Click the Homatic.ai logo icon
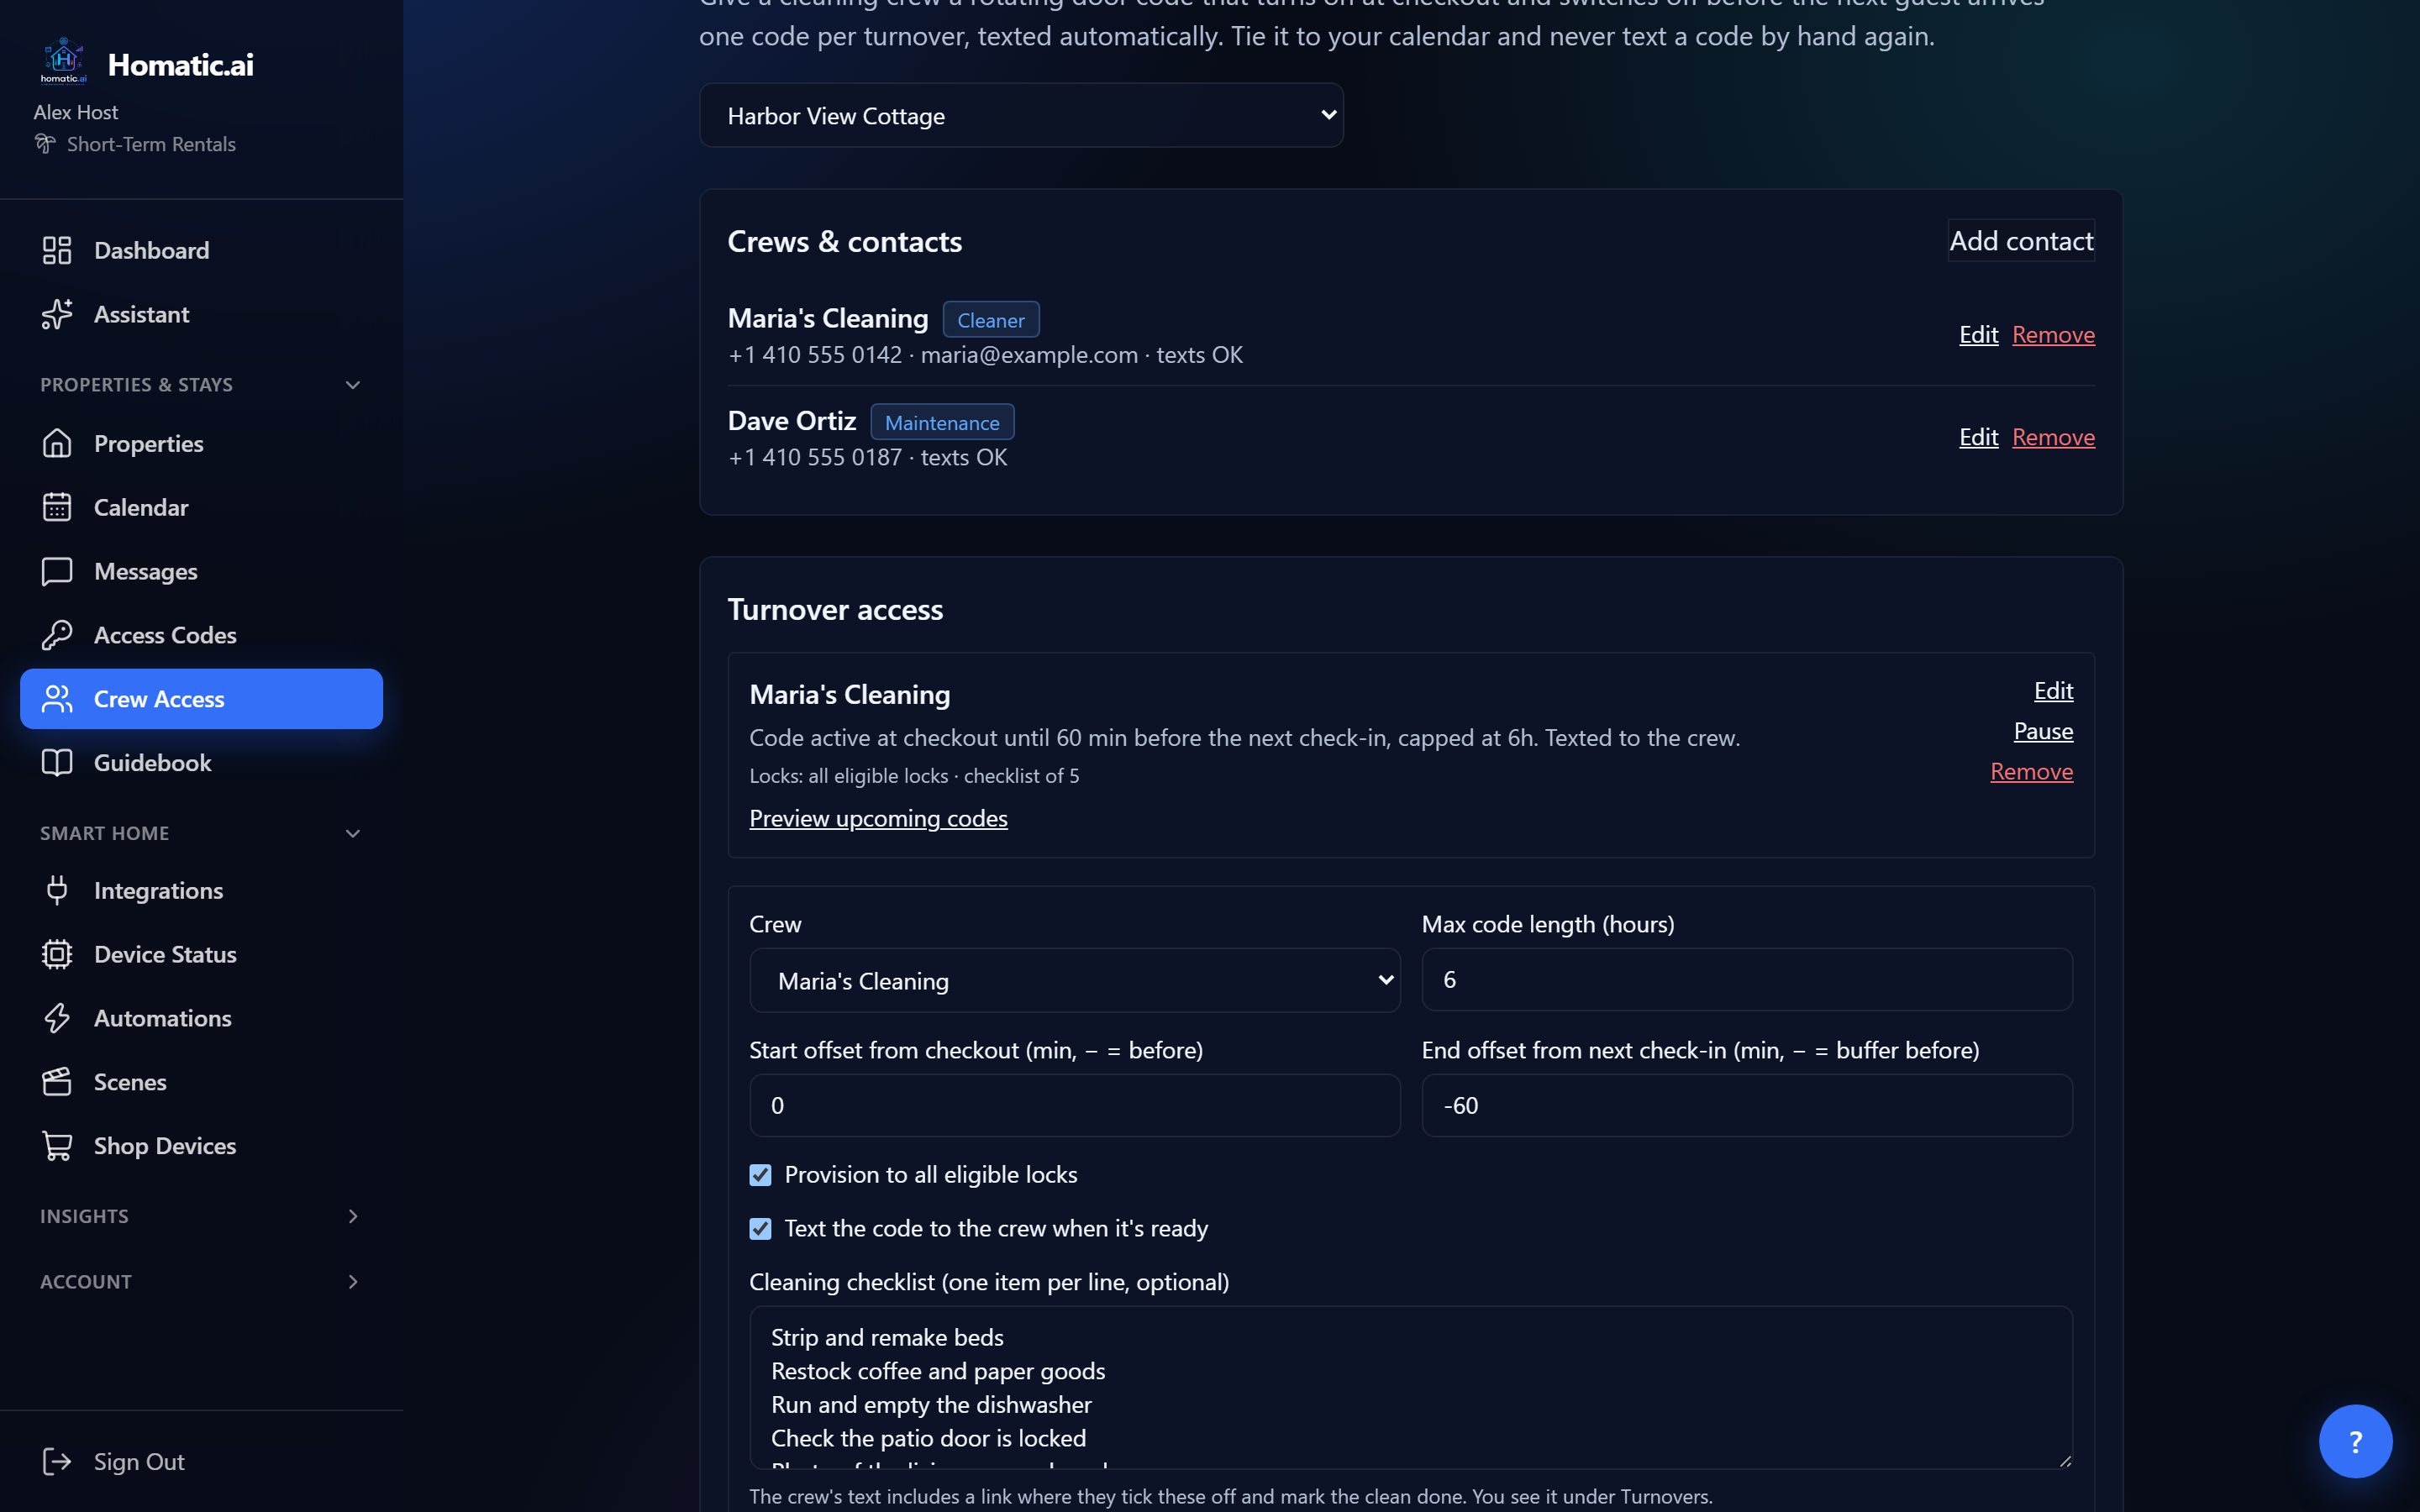 point(63,62)
